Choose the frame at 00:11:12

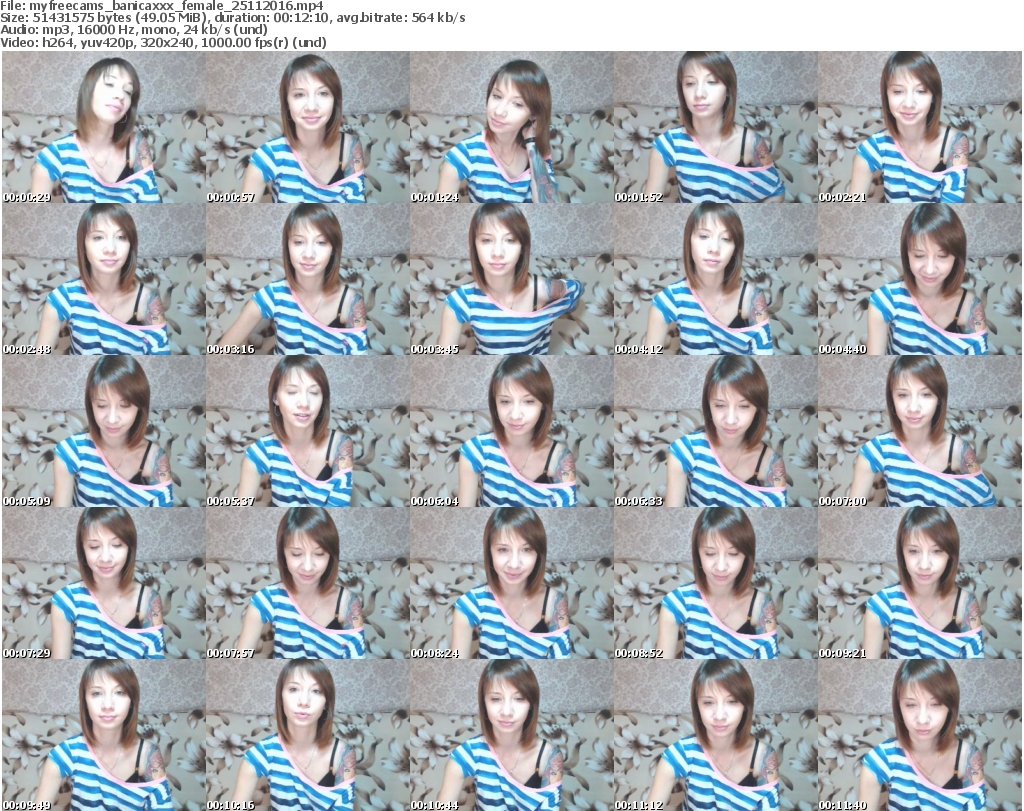pos(716,735)
